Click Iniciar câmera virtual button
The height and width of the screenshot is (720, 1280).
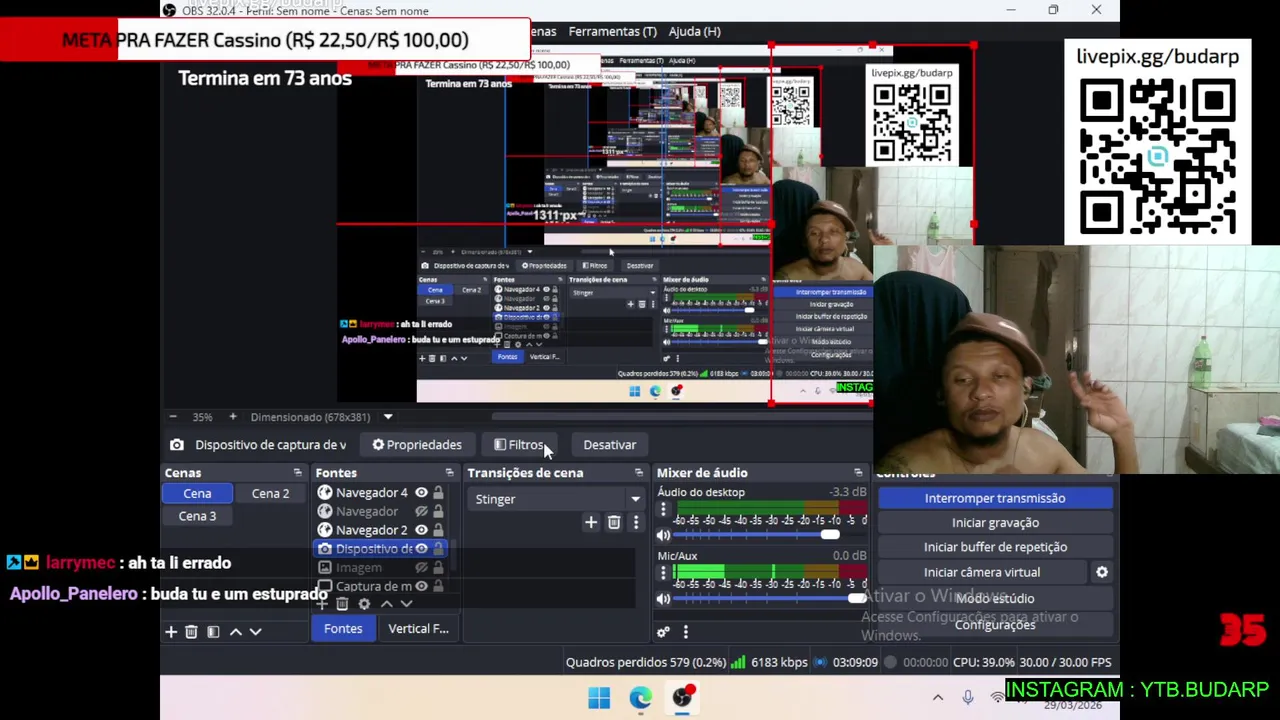[x=982, y=572]
